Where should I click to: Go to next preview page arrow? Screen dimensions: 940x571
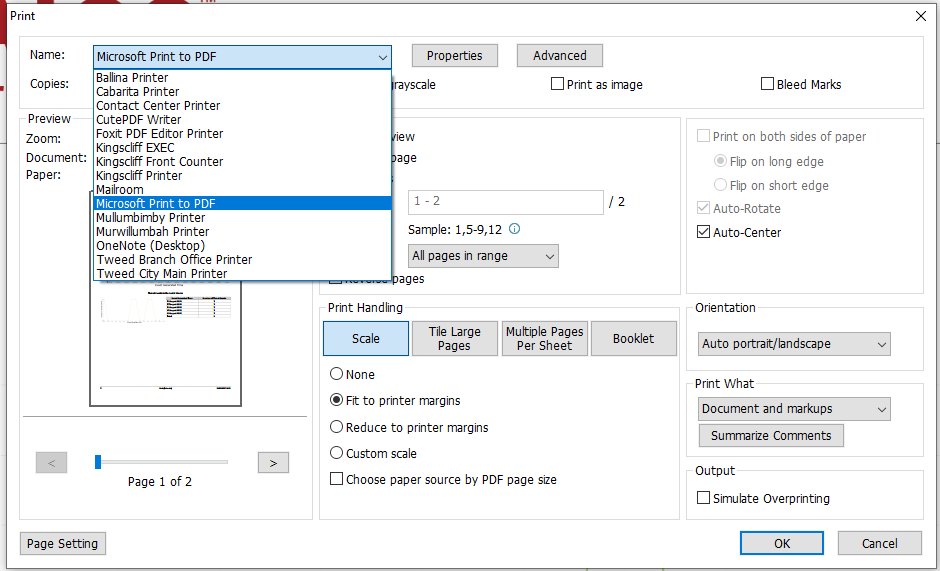pos(273,462)
